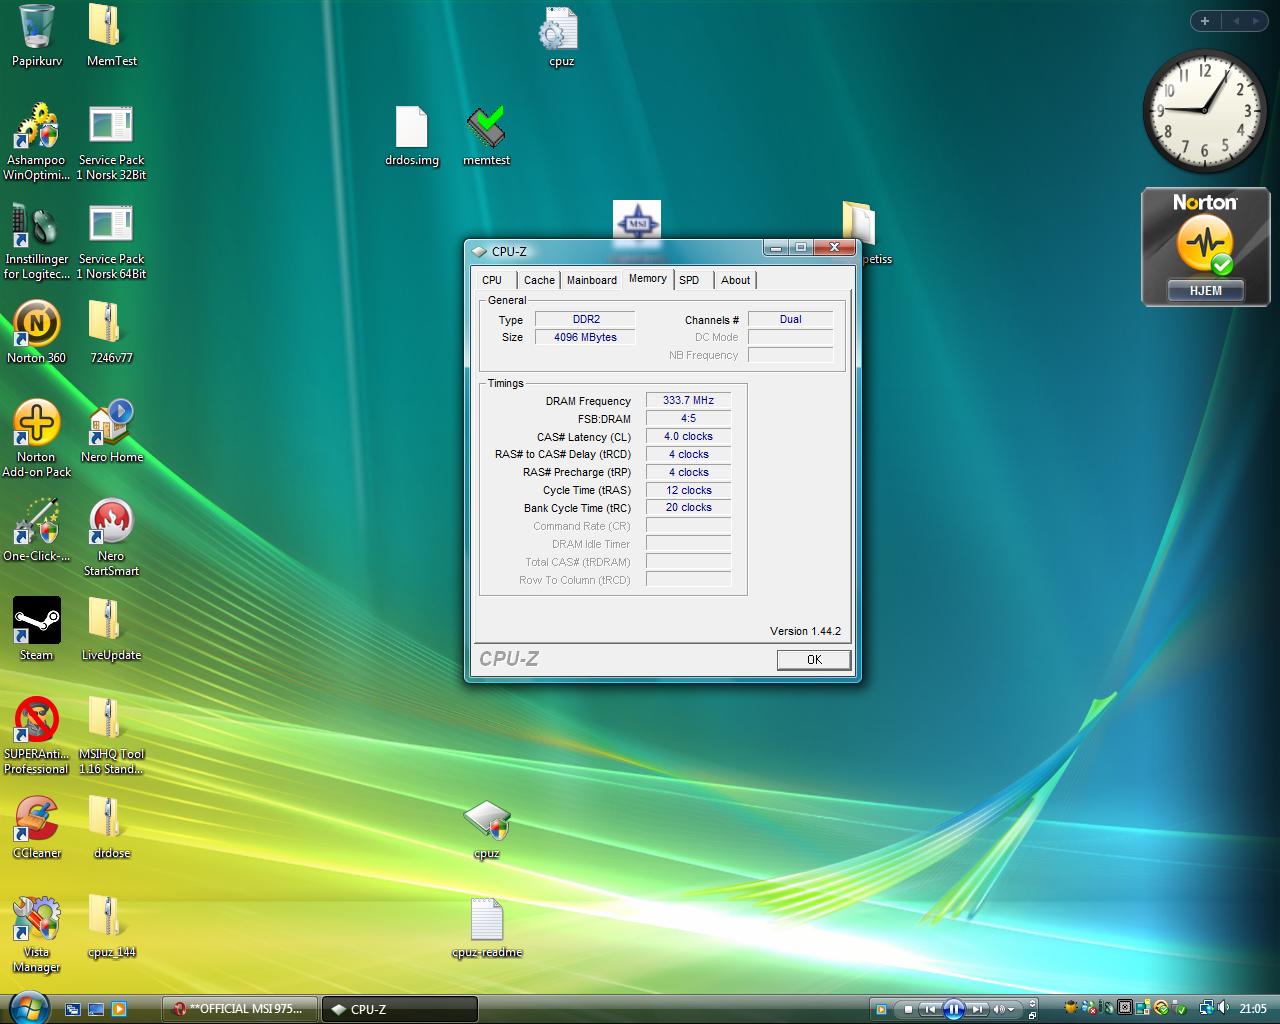Click the Norton gadget status icon

click(1205, 244)
